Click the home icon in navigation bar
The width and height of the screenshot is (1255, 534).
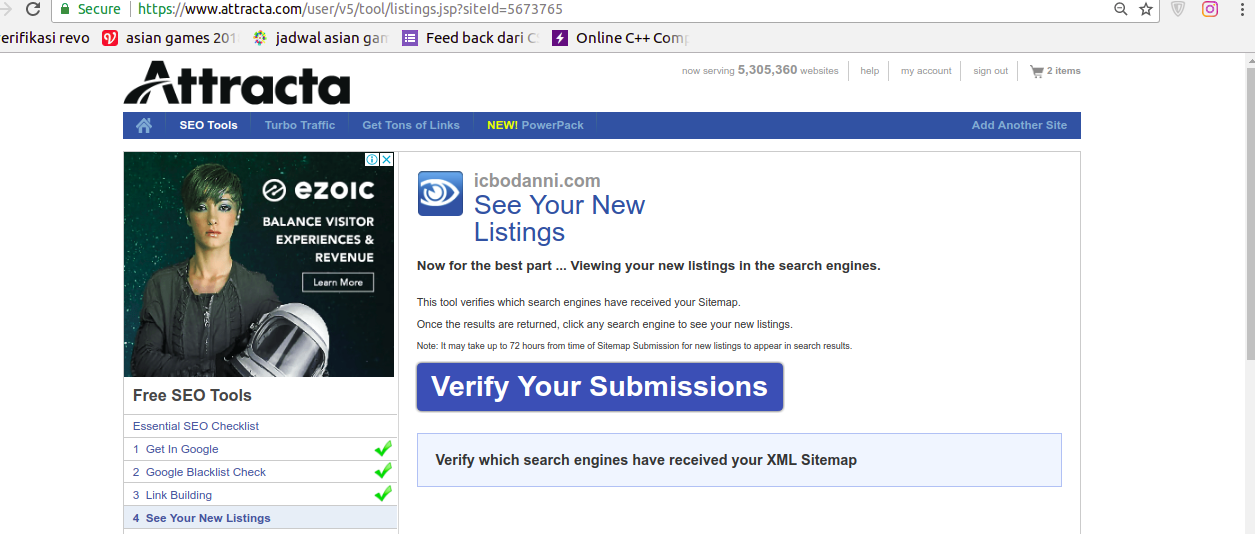pos(145,125)
